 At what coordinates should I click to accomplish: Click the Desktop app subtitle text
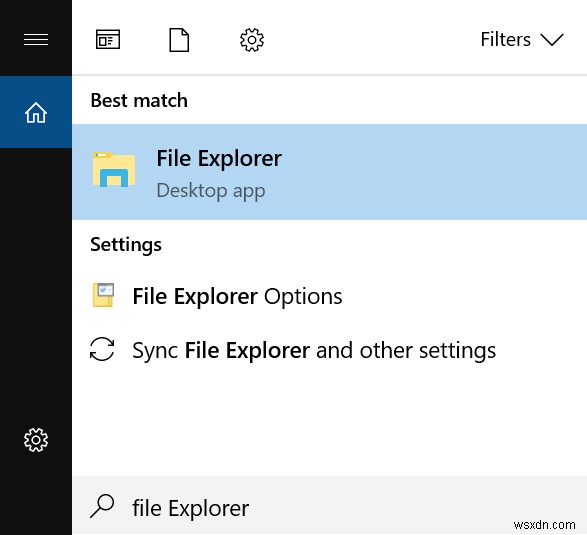[211, 191]
